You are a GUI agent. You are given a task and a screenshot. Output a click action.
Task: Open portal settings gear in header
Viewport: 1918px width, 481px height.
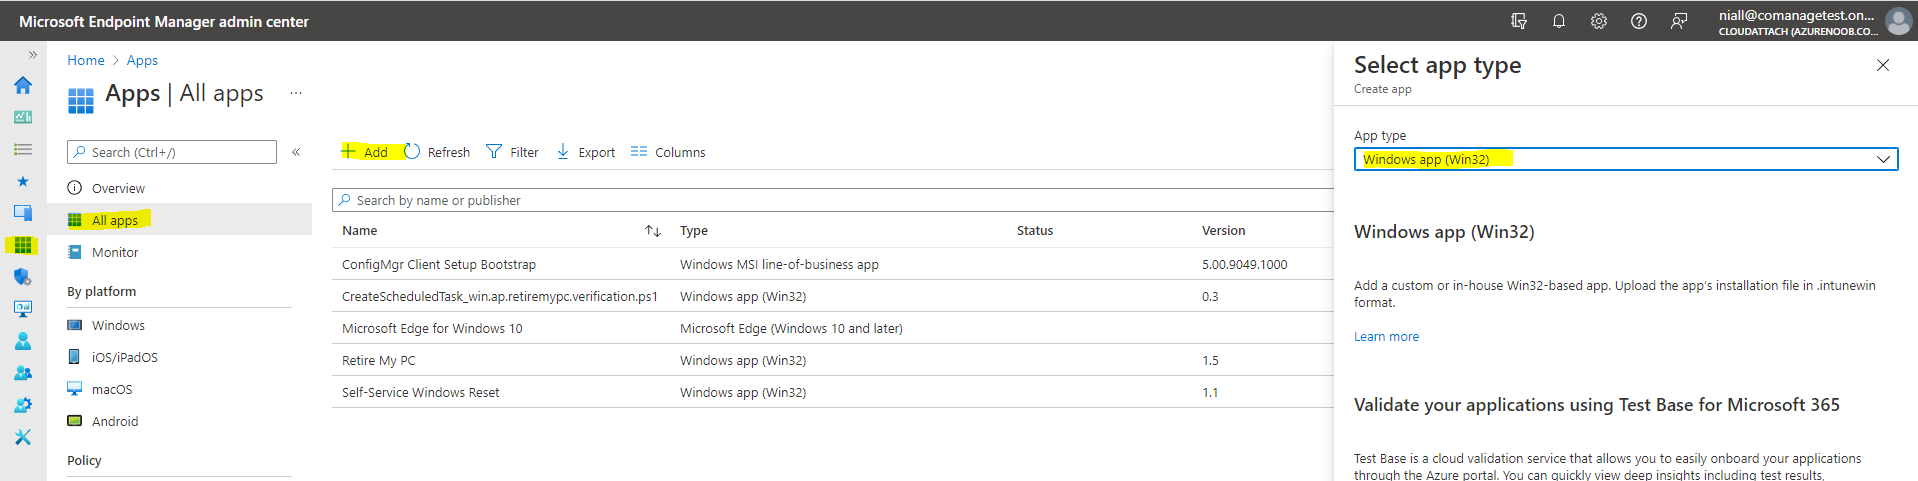(1599, 21)
